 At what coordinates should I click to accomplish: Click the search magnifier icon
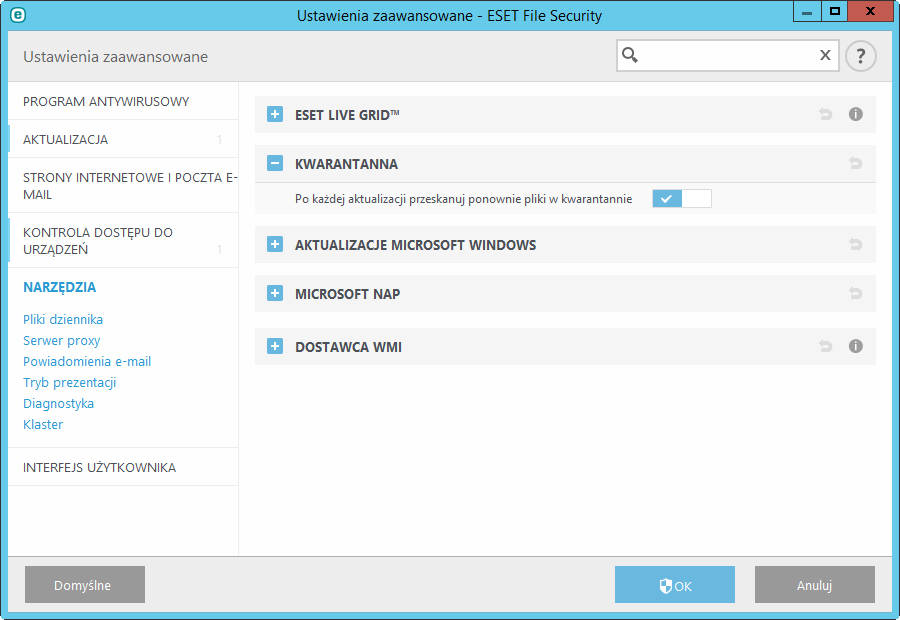(x=630, y=55)
